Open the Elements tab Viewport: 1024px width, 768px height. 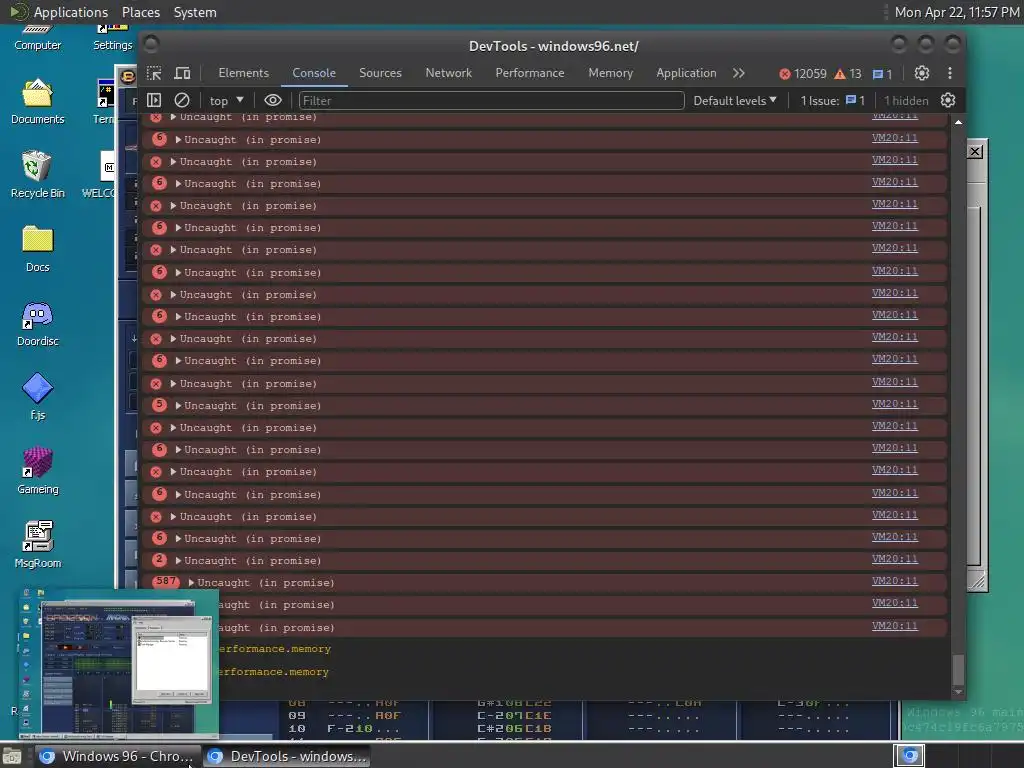coord(244,73)
